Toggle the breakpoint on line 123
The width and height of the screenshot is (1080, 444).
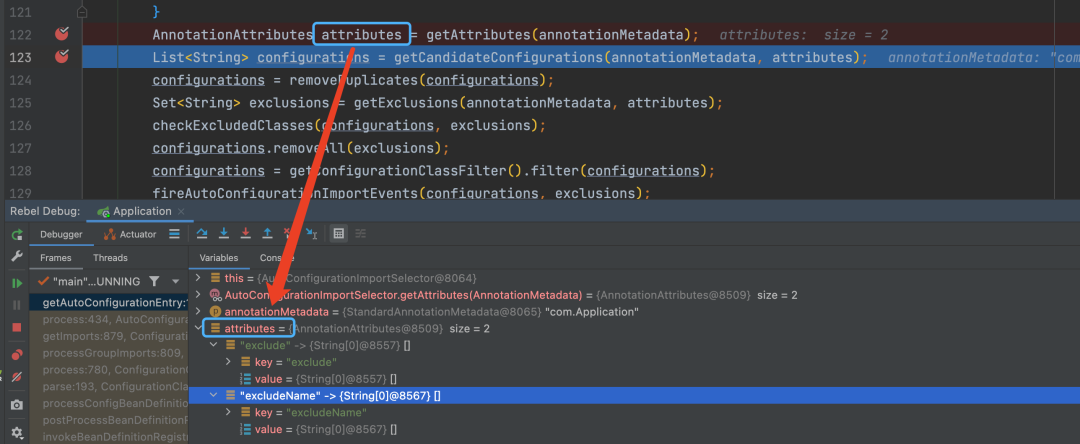pyautogui.click(x=62, y=56)
